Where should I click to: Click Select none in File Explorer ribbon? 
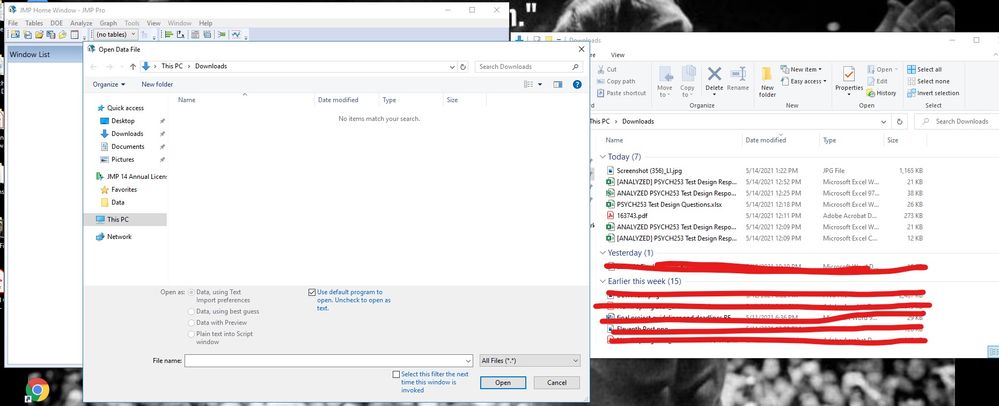click(928, 82)
